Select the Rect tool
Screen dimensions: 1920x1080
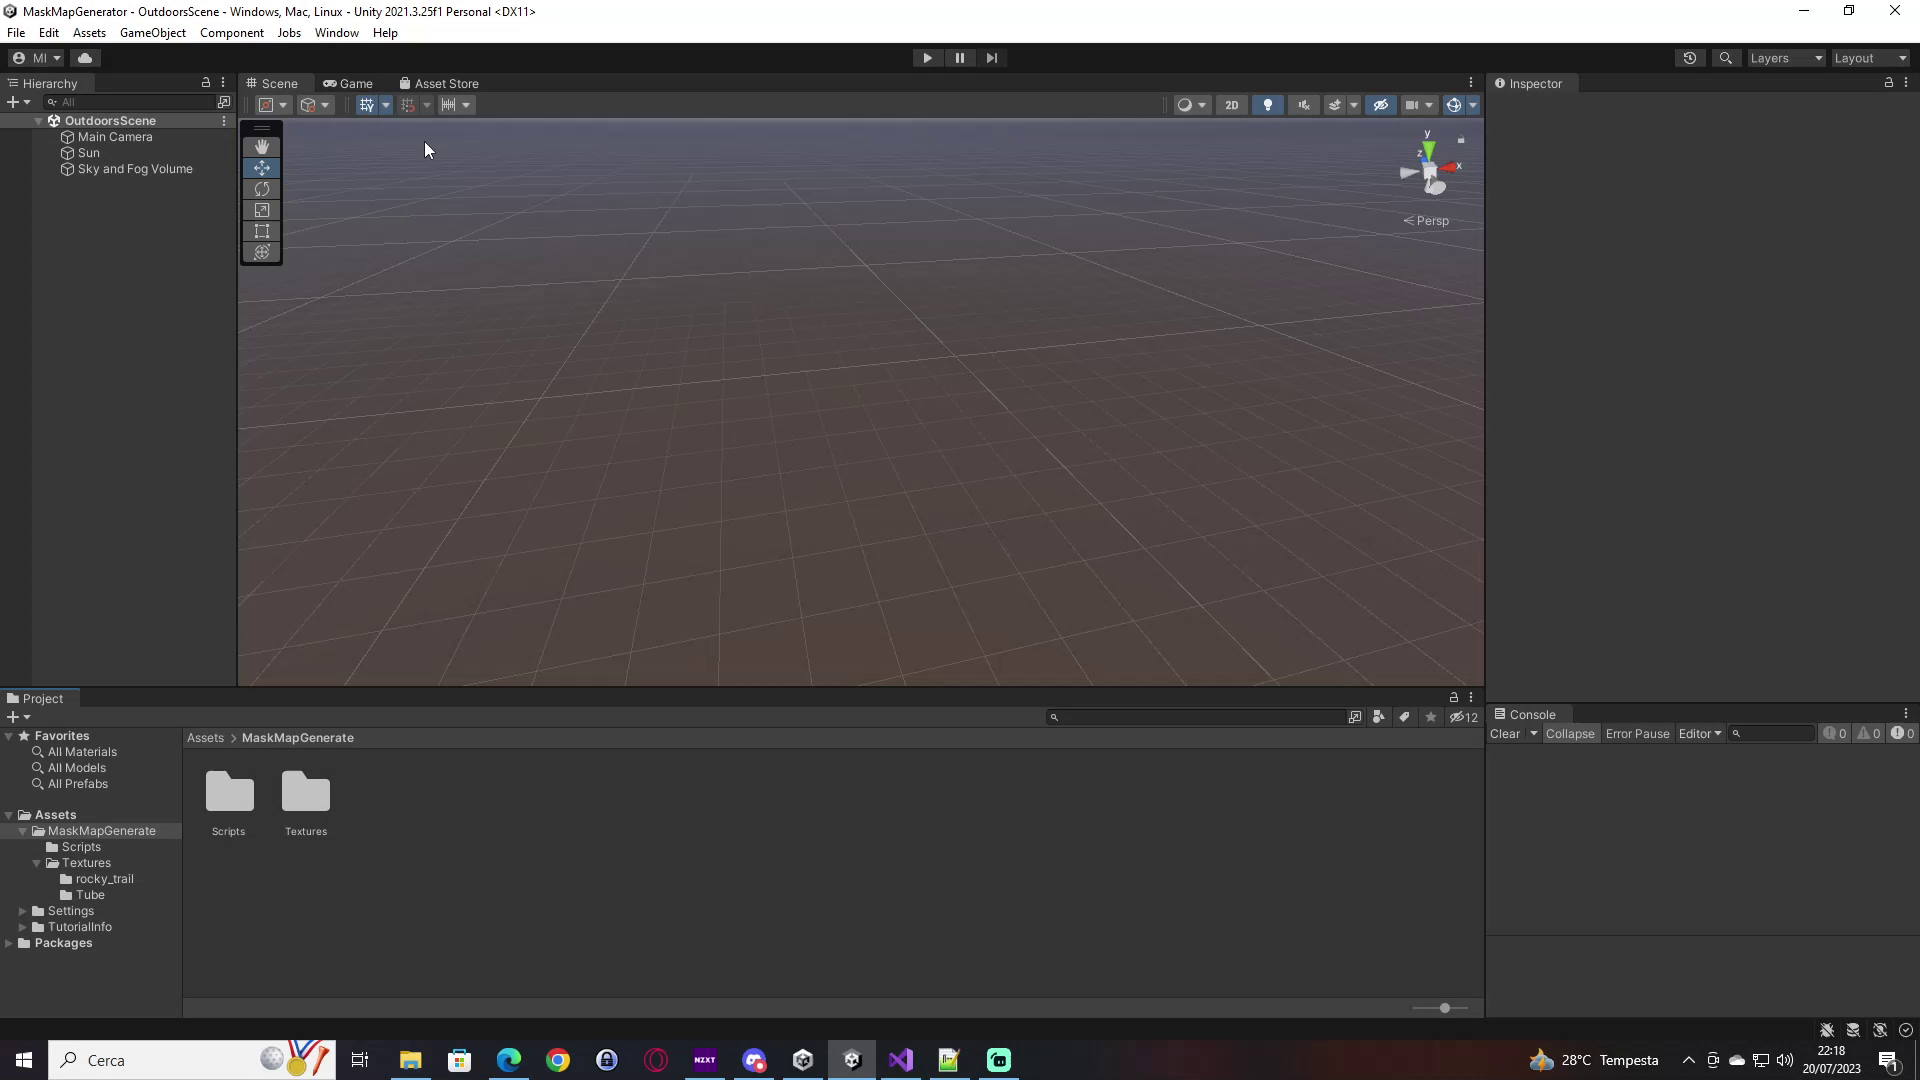[262, 231]
